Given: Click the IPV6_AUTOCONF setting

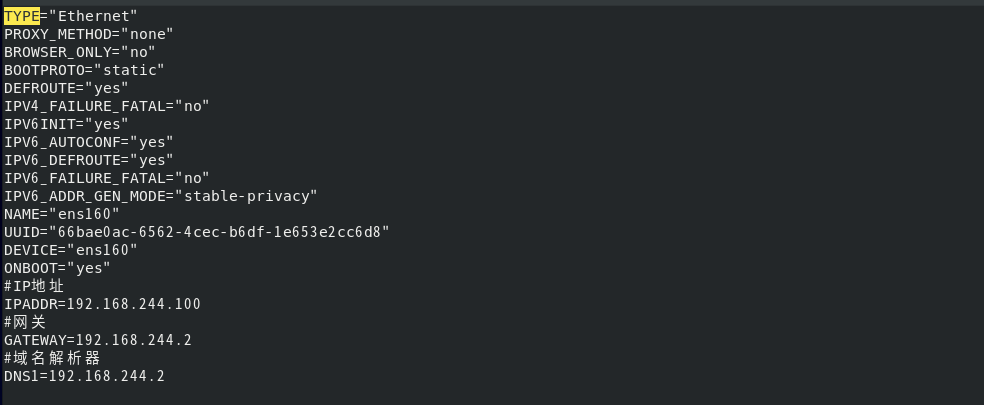Looking at the screenshot, I should pyautogui.click(x=88, y=142).
